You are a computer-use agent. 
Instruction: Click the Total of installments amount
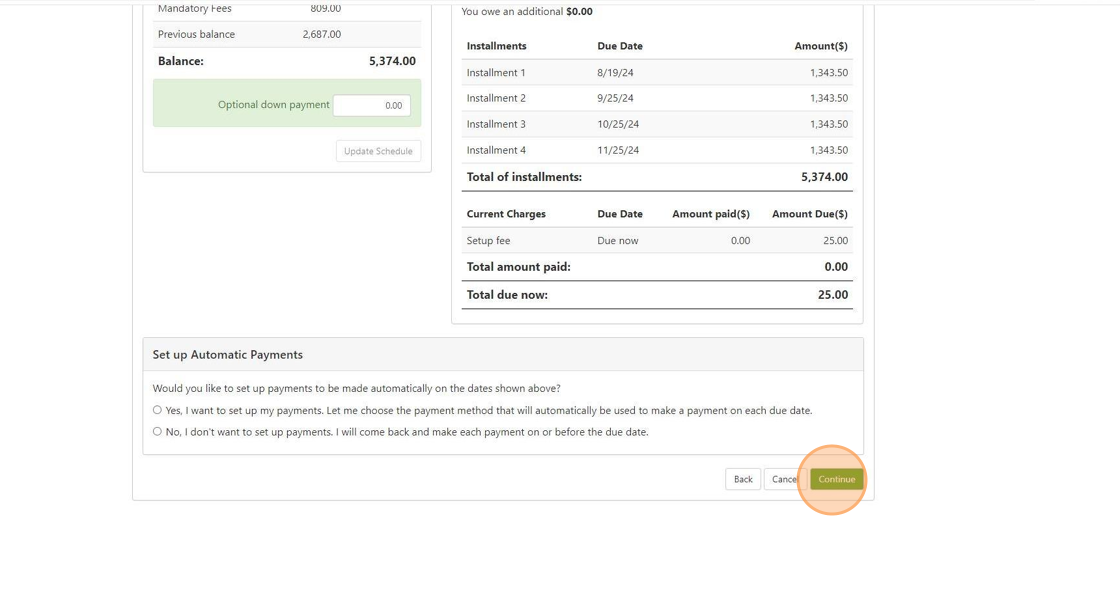[x=824, y=177]
